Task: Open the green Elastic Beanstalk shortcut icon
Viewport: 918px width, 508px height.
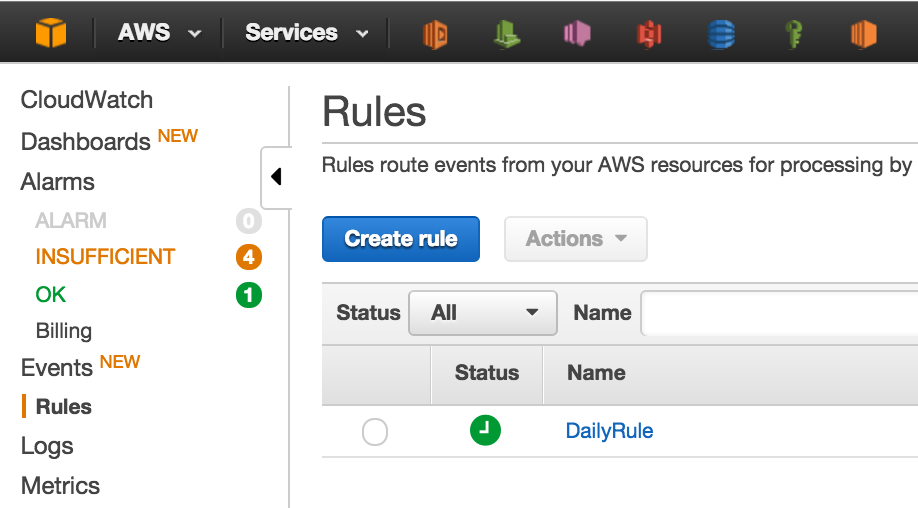Action: (506, 34)
